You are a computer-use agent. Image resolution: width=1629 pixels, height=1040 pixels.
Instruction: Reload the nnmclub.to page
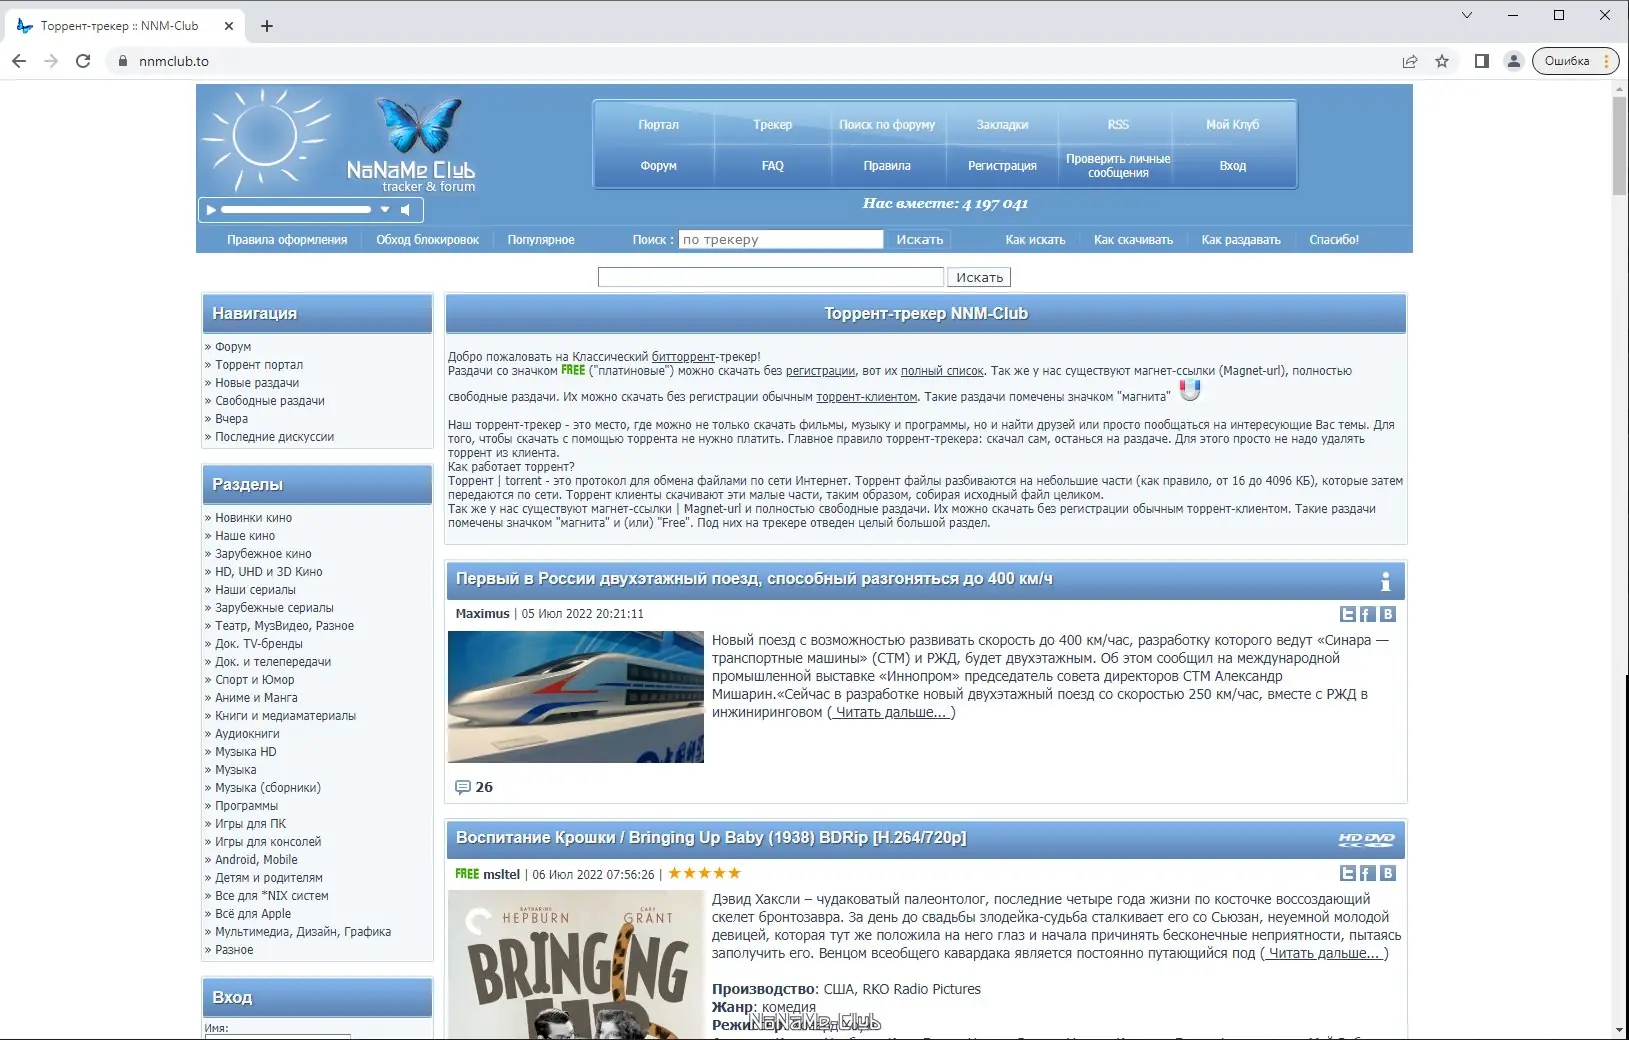click(x=83, y=61)
